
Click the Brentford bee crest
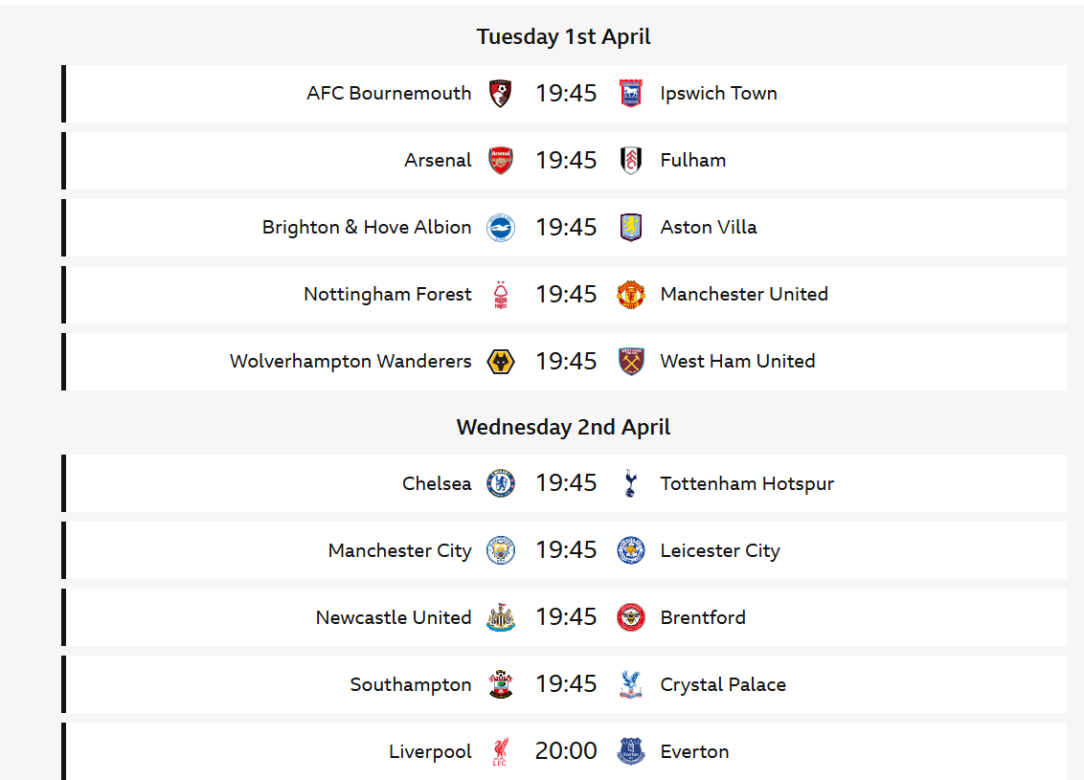[631, 618]
